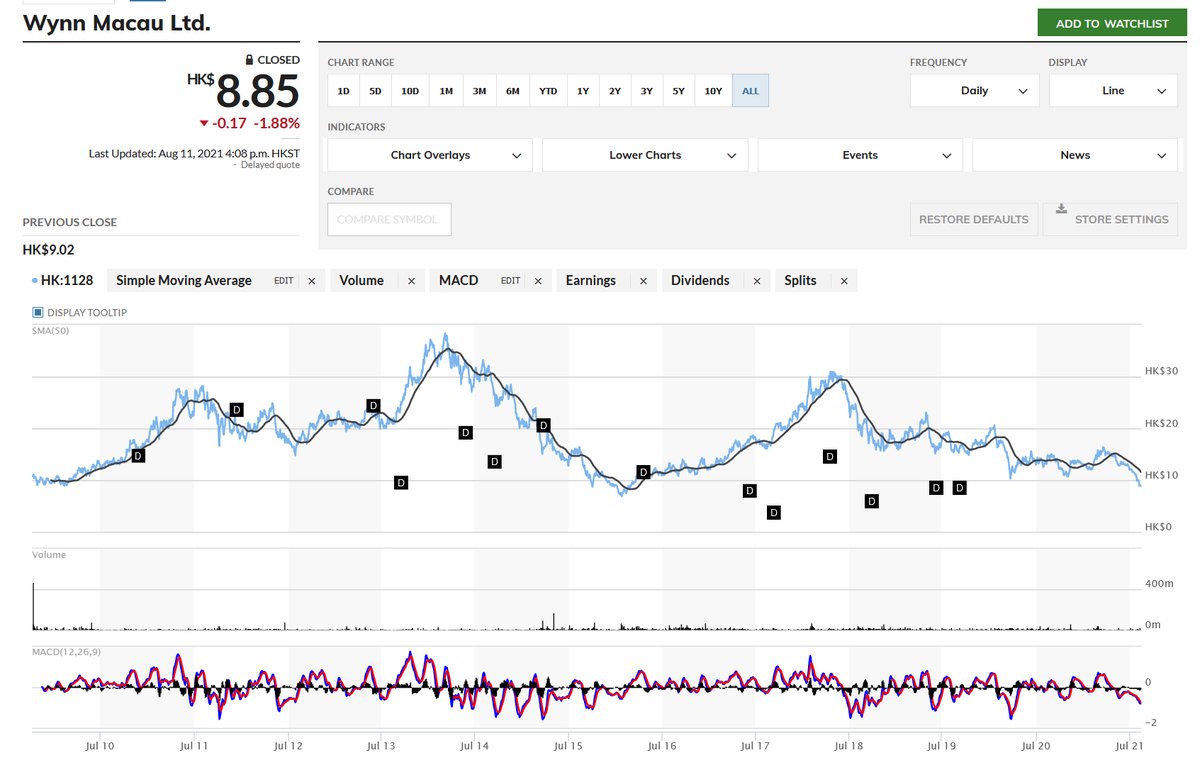The image size is (1200, 765).
Task: Click the dividend marker right of Jul 18
Action: 871,501
